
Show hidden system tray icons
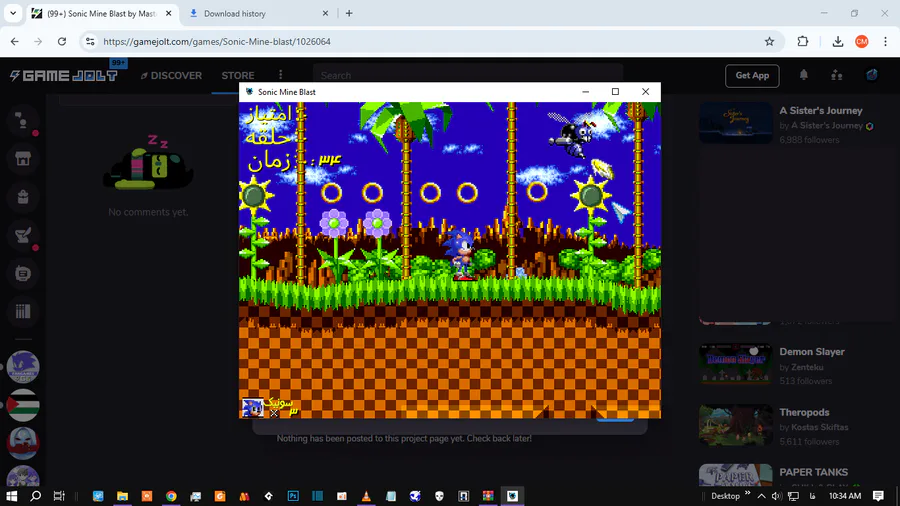click(x=761, y=496)
